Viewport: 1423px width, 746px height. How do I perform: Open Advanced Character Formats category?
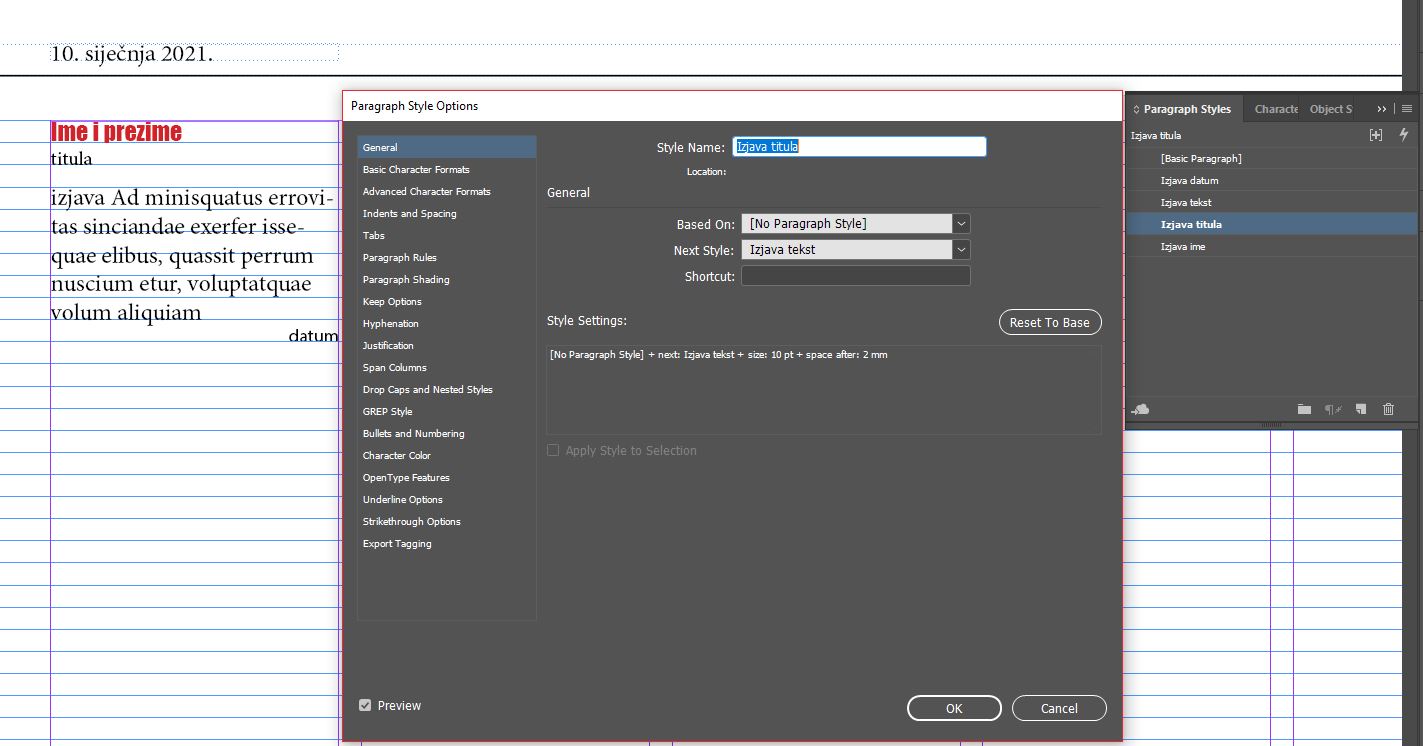coord(447,191)
